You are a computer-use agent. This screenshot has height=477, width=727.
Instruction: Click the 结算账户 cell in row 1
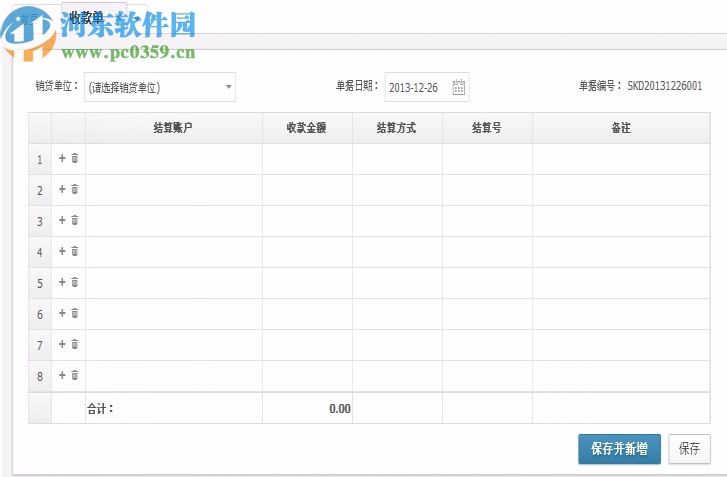174,159
